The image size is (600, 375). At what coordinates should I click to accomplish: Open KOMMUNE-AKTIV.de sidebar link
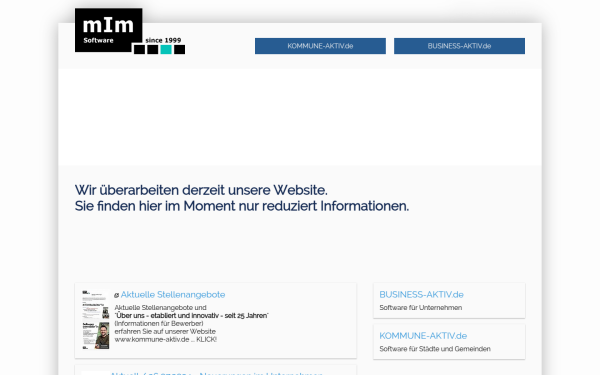(423, 336)
